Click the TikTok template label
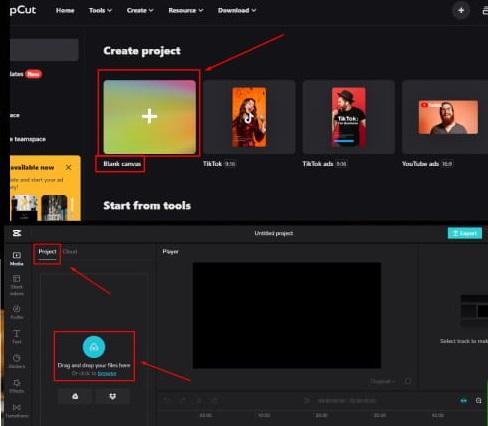 [x=212, y=164]
